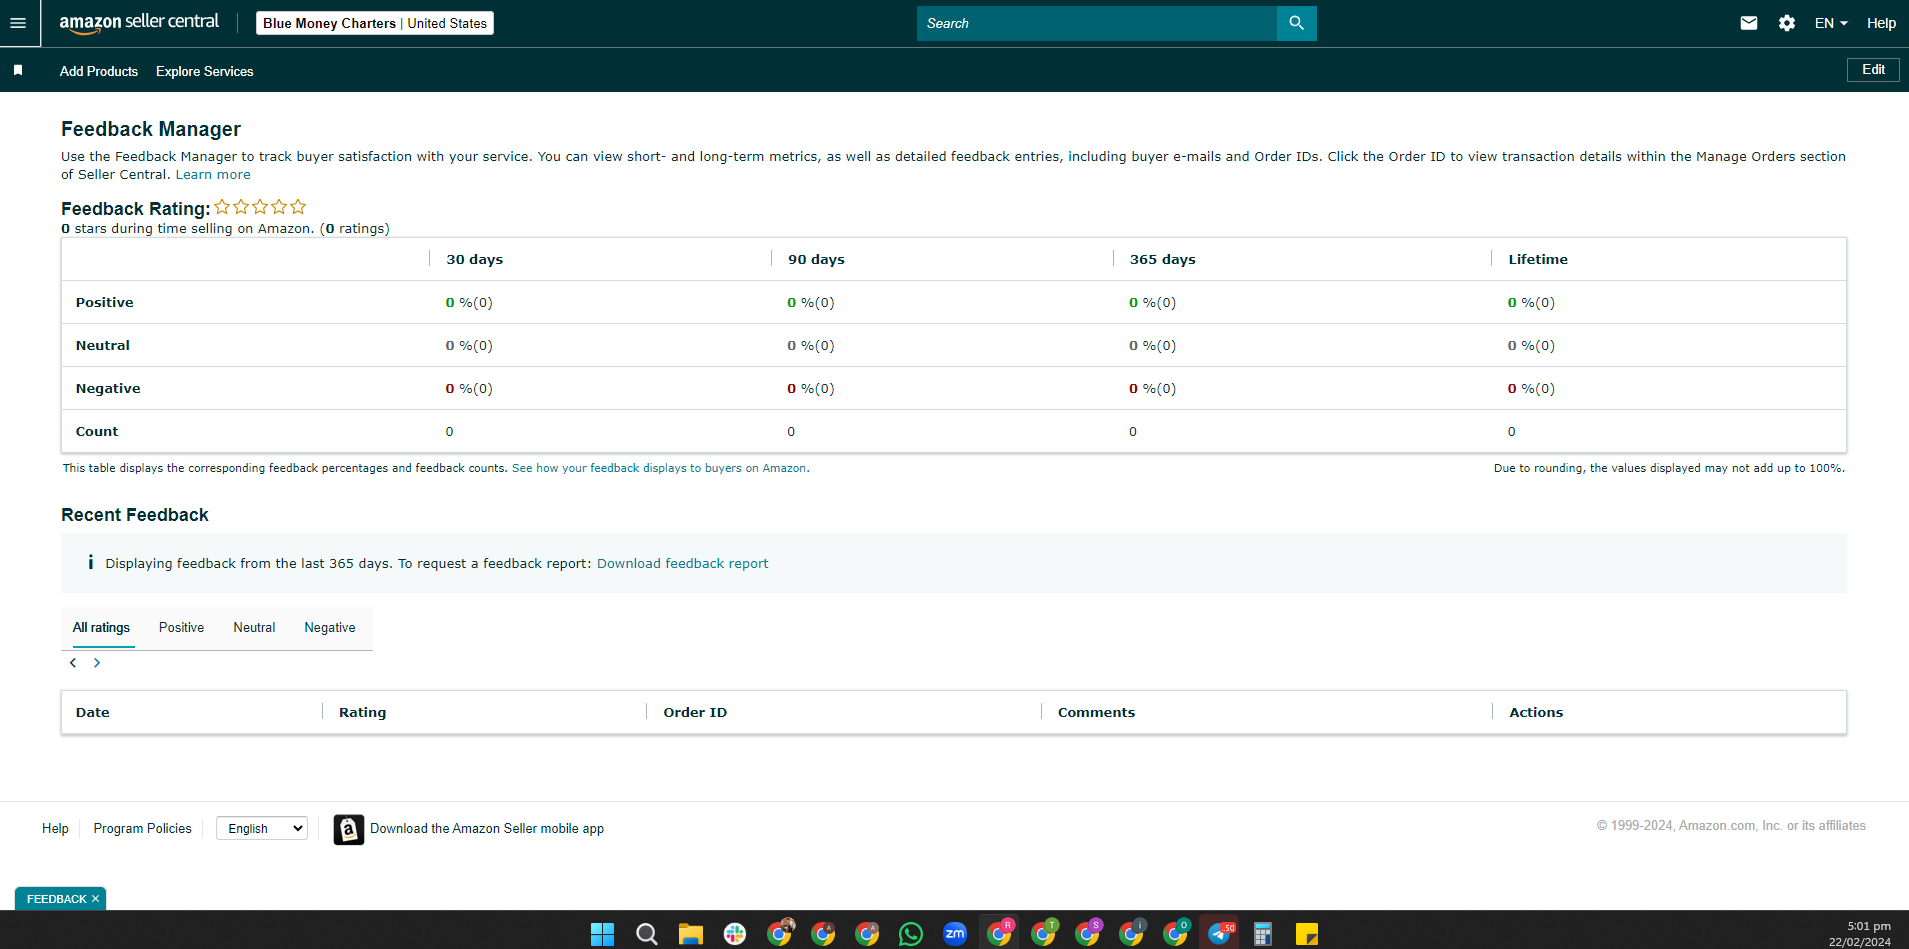Go to previous feedback page arrow
1909x949 pixels.
[73, 663]
